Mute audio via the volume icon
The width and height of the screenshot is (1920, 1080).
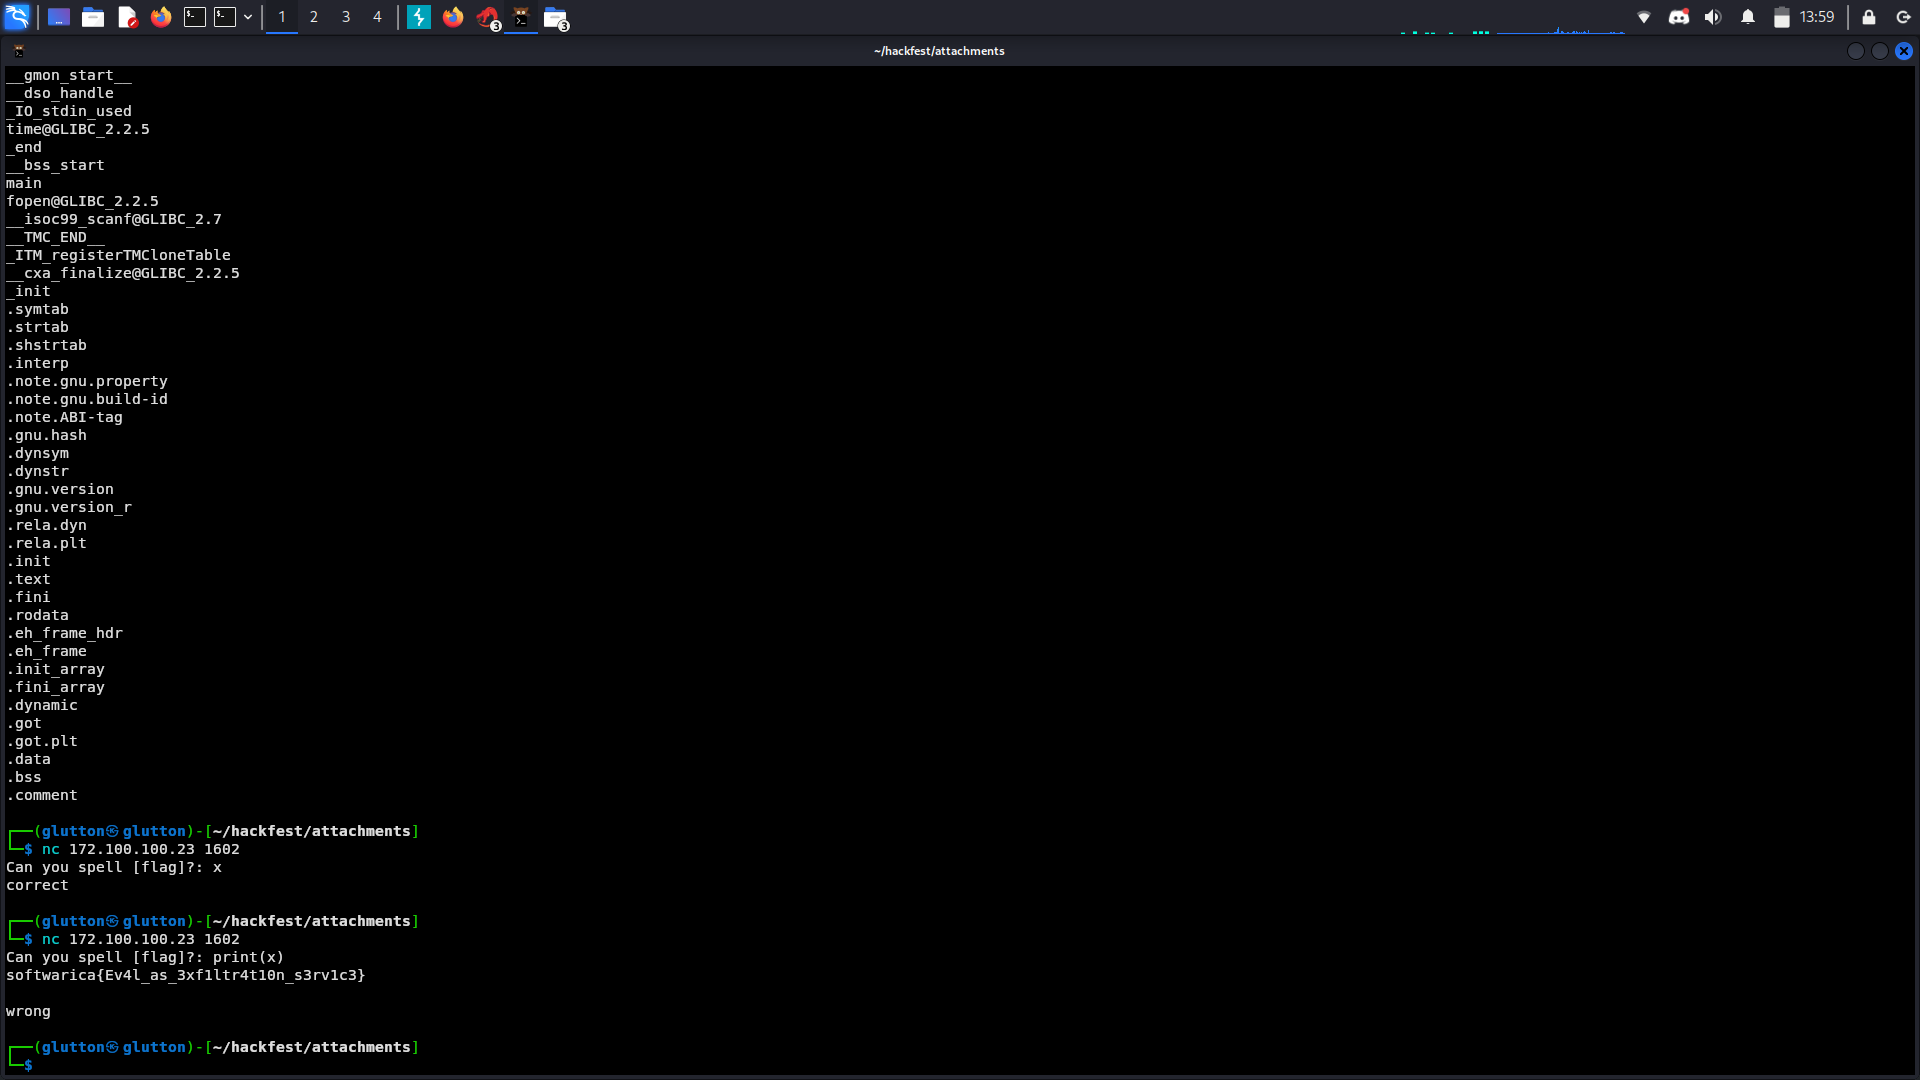pyautogui.click(x=1712, y=16)
